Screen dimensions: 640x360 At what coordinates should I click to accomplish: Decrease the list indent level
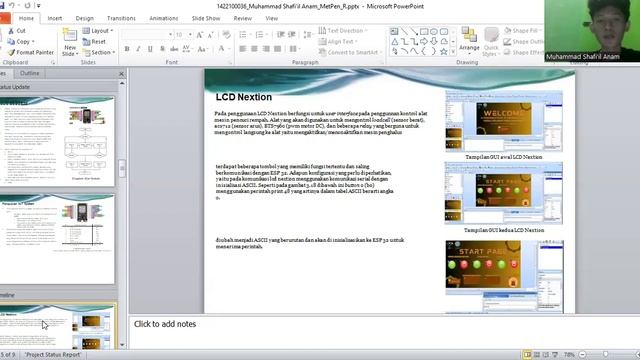280,35
